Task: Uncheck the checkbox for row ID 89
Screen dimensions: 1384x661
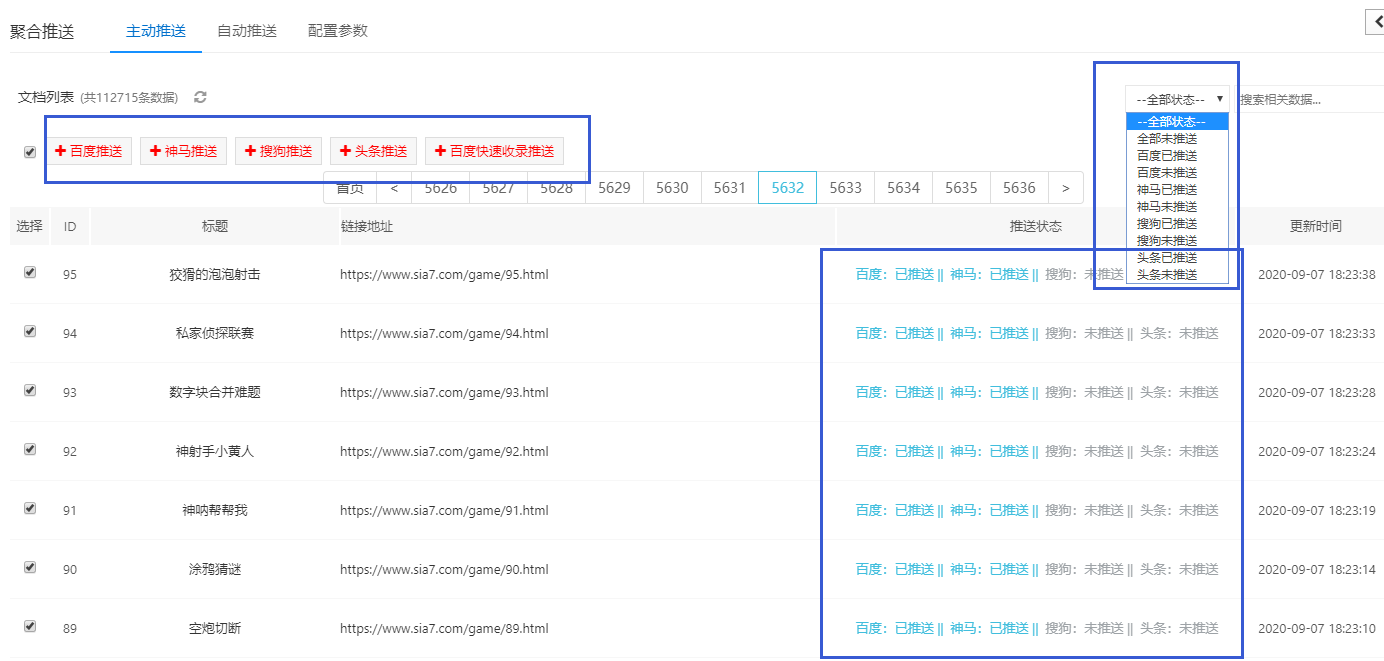Action: (30, 626)
